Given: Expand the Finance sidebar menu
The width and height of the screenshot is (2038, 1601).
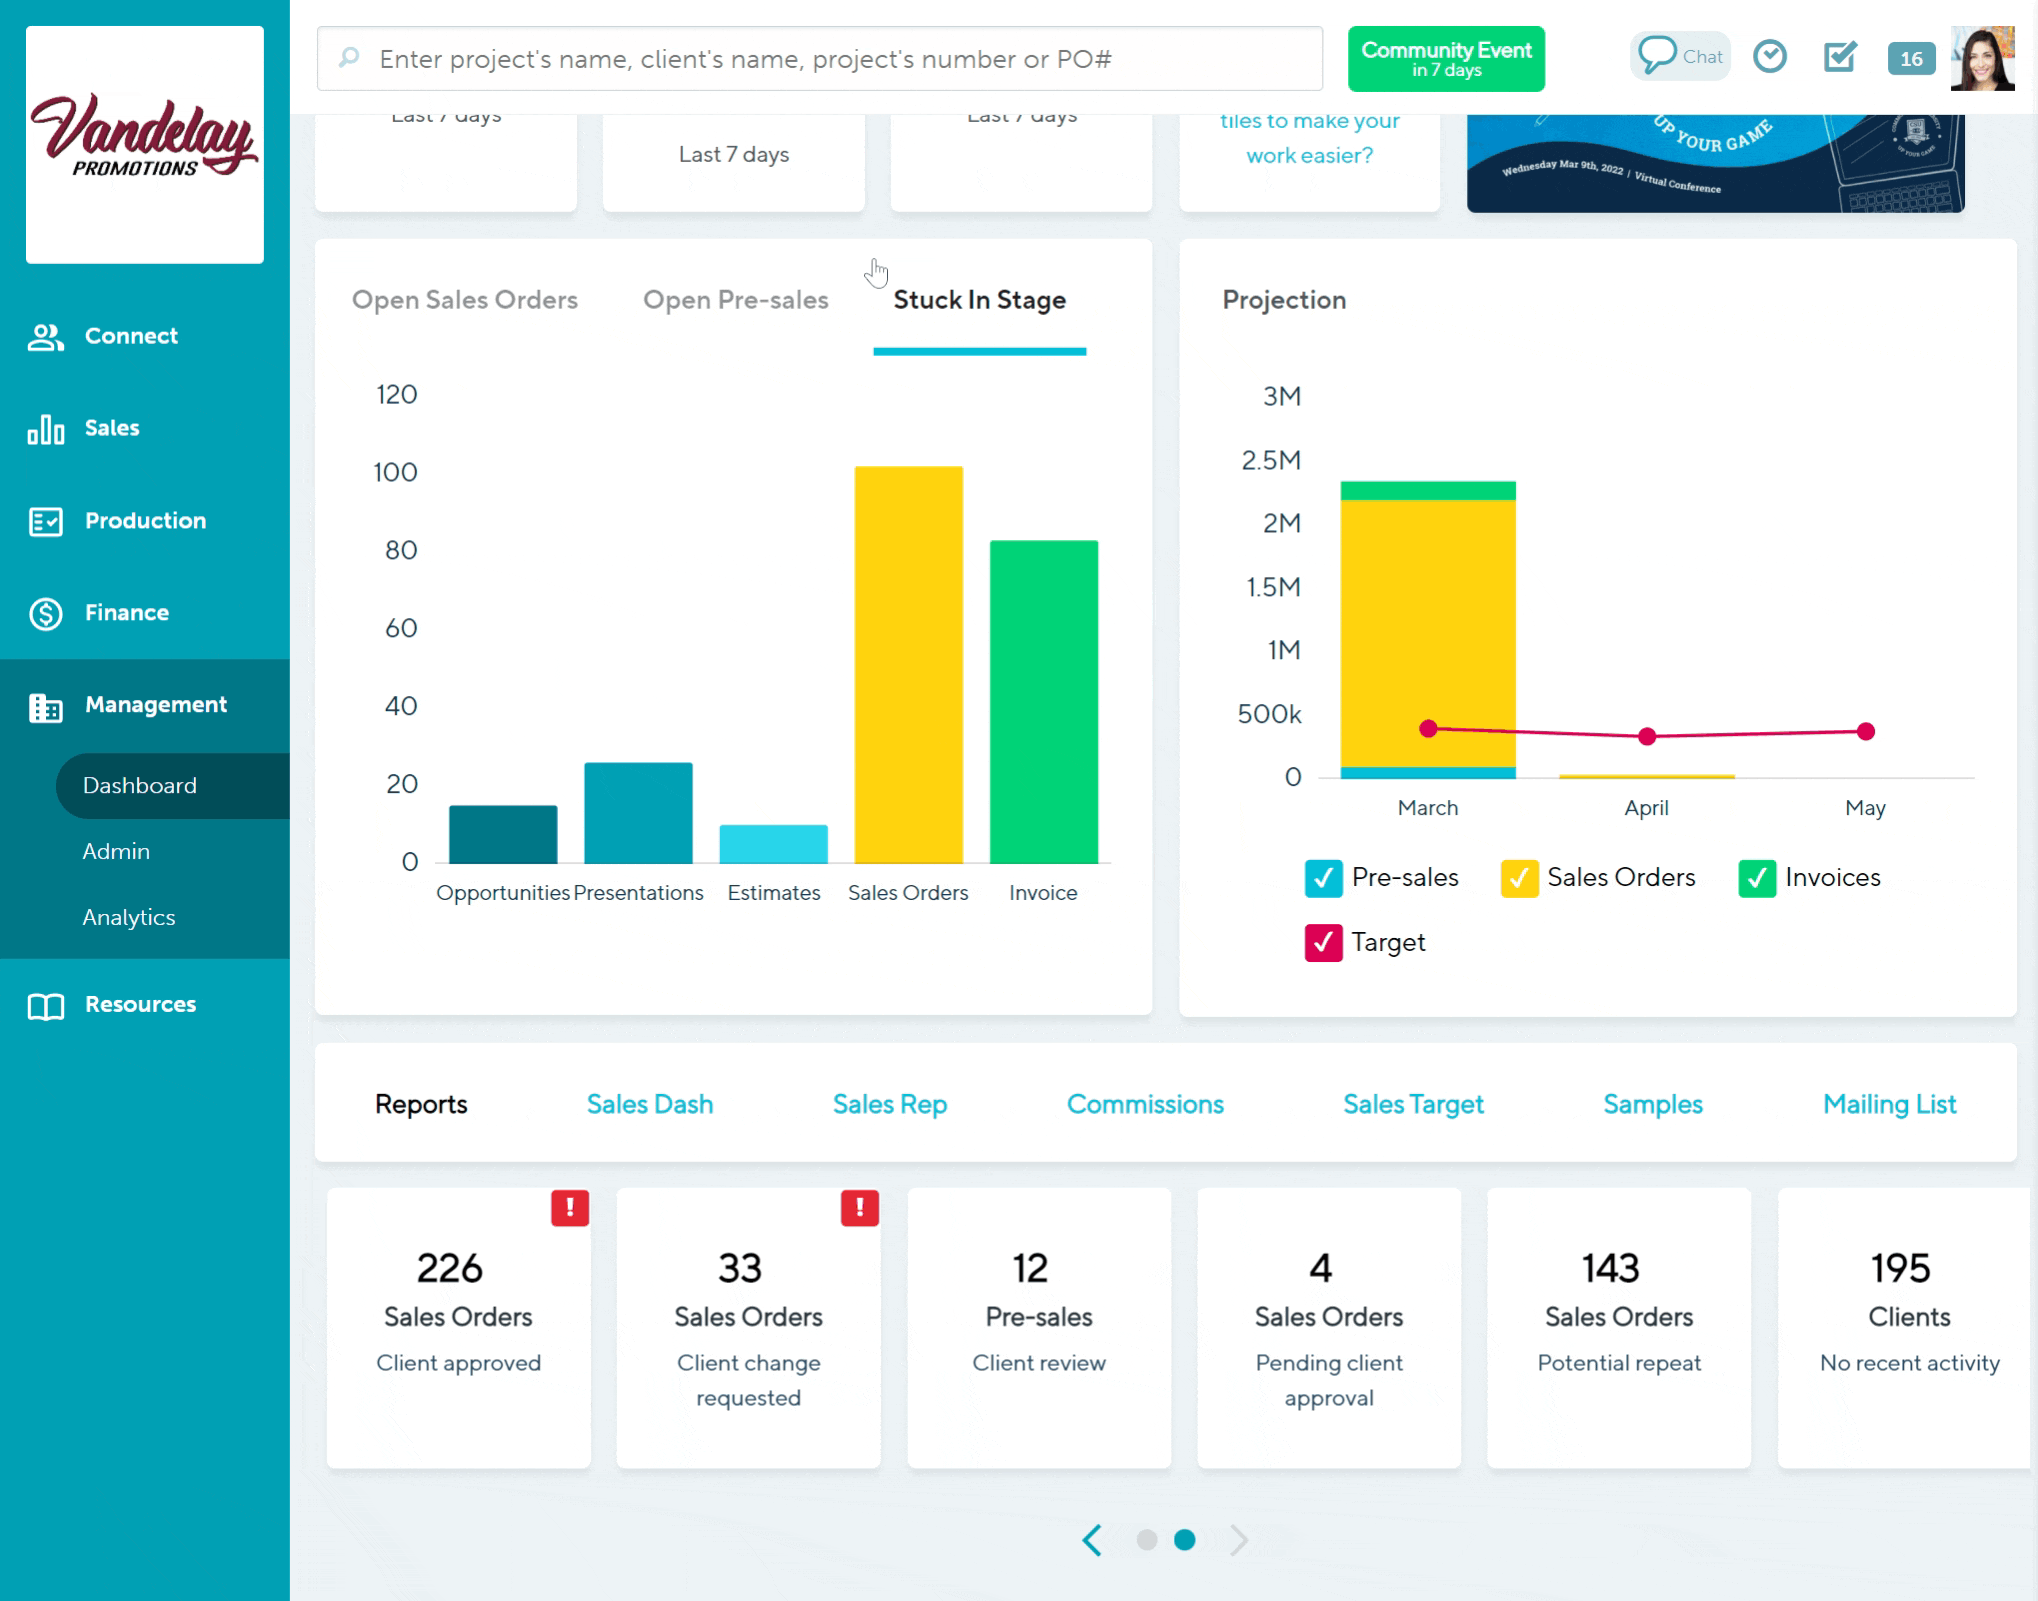Looking at the screenshot, I should [x=127, y=613].
